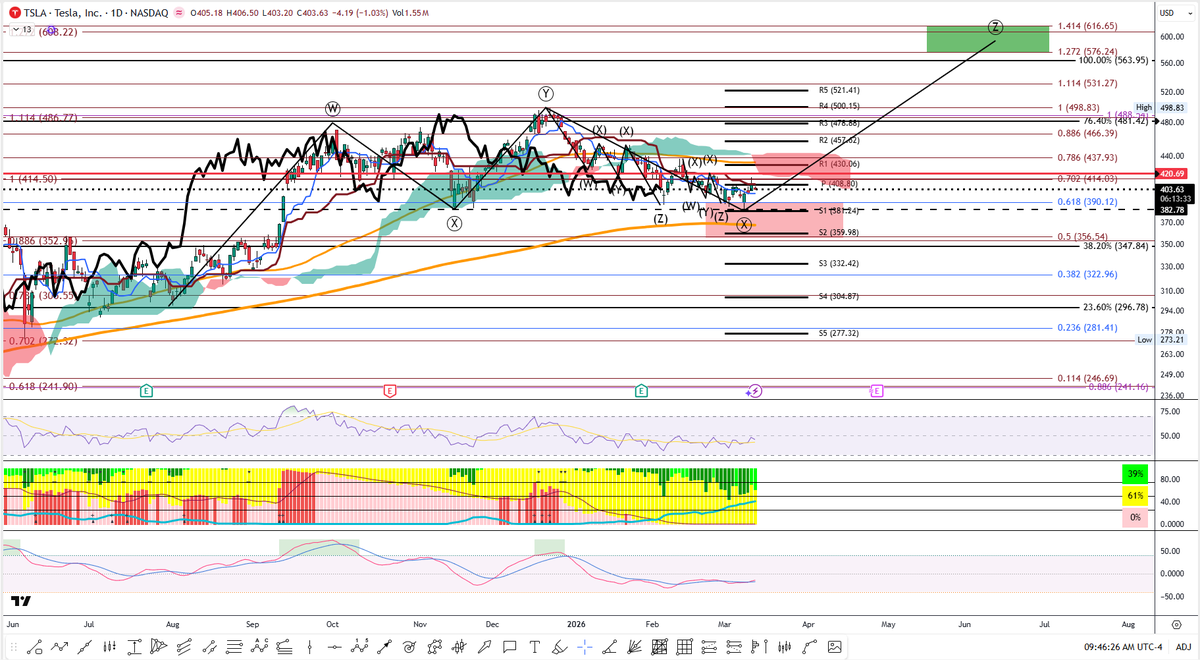The image size is (1200, 660).
Task: Click the circled Z wave label at top
Action: [x=995, y=27]
